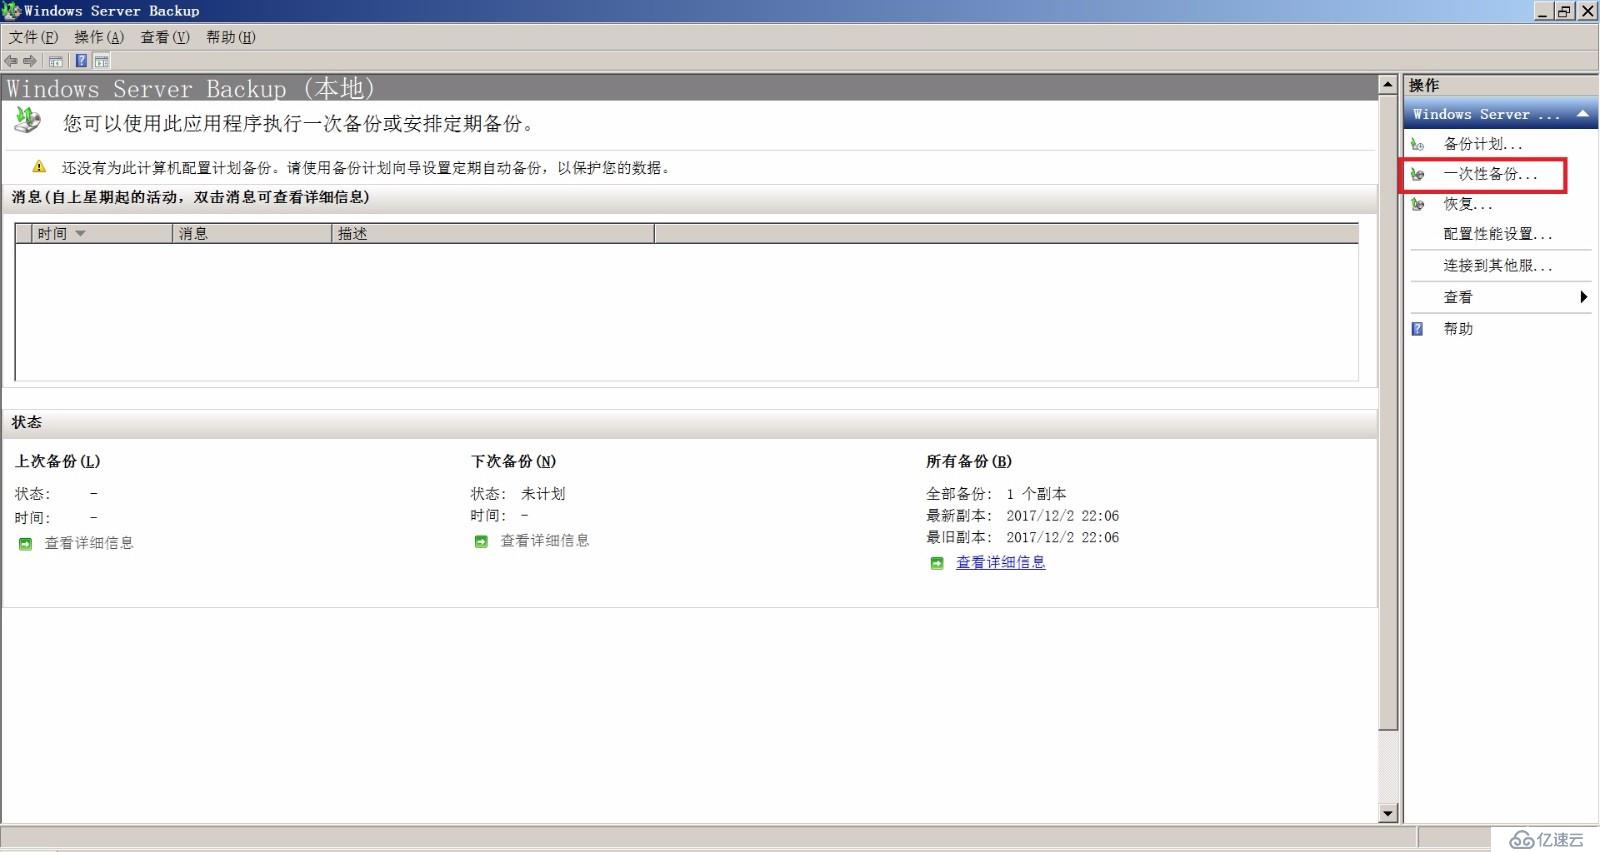1600x852 pixels.
Task: Click the 一次性备份 icon in actions pane
Action: pos(1417,174)
